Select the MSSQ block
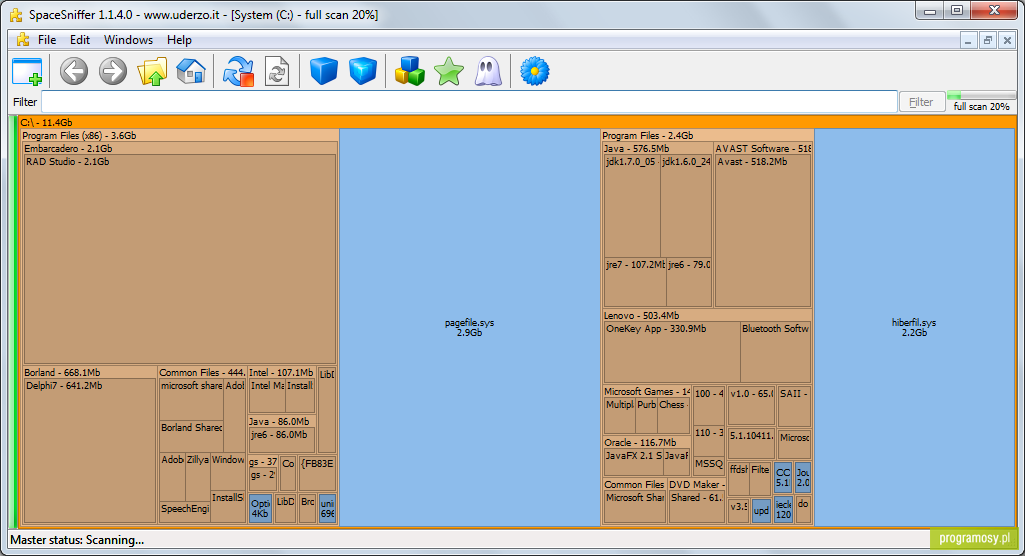This screenshot has width=1025, height=556. 709,466
